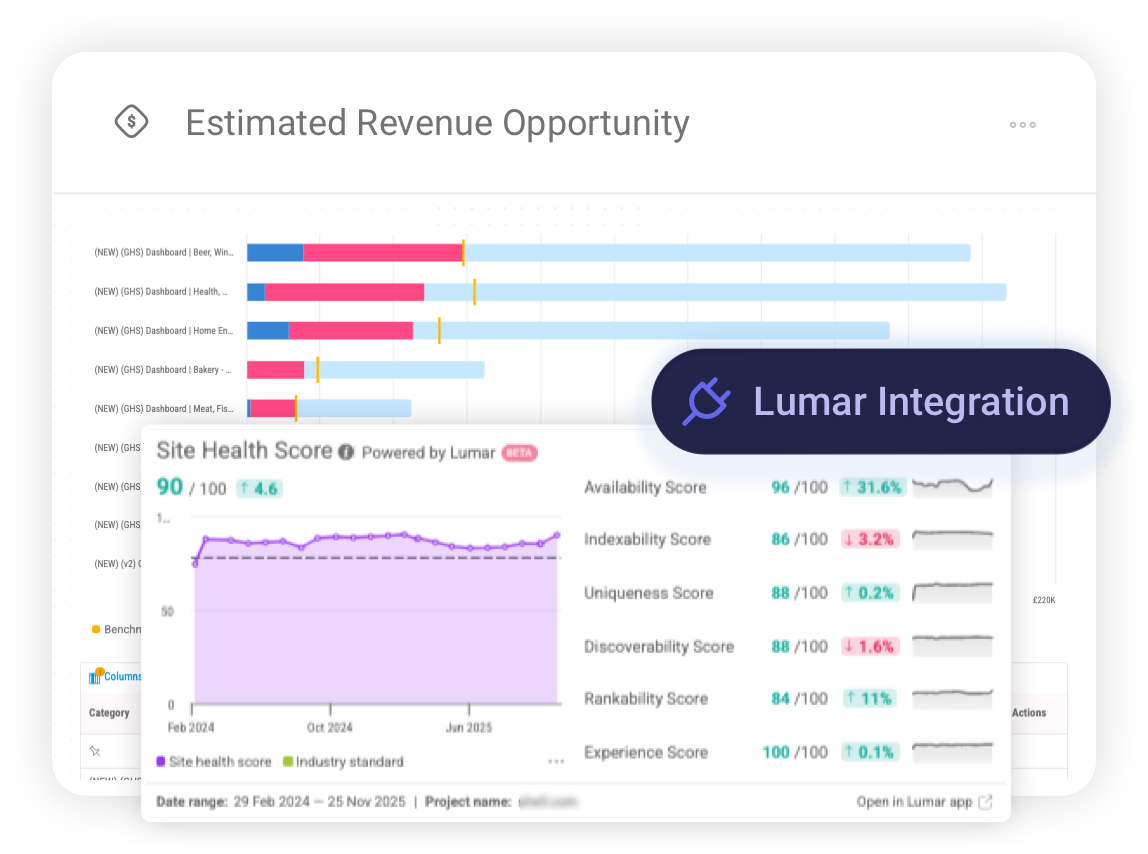Click the BETA badge next to Powered by Lumar

coord(519,452)
